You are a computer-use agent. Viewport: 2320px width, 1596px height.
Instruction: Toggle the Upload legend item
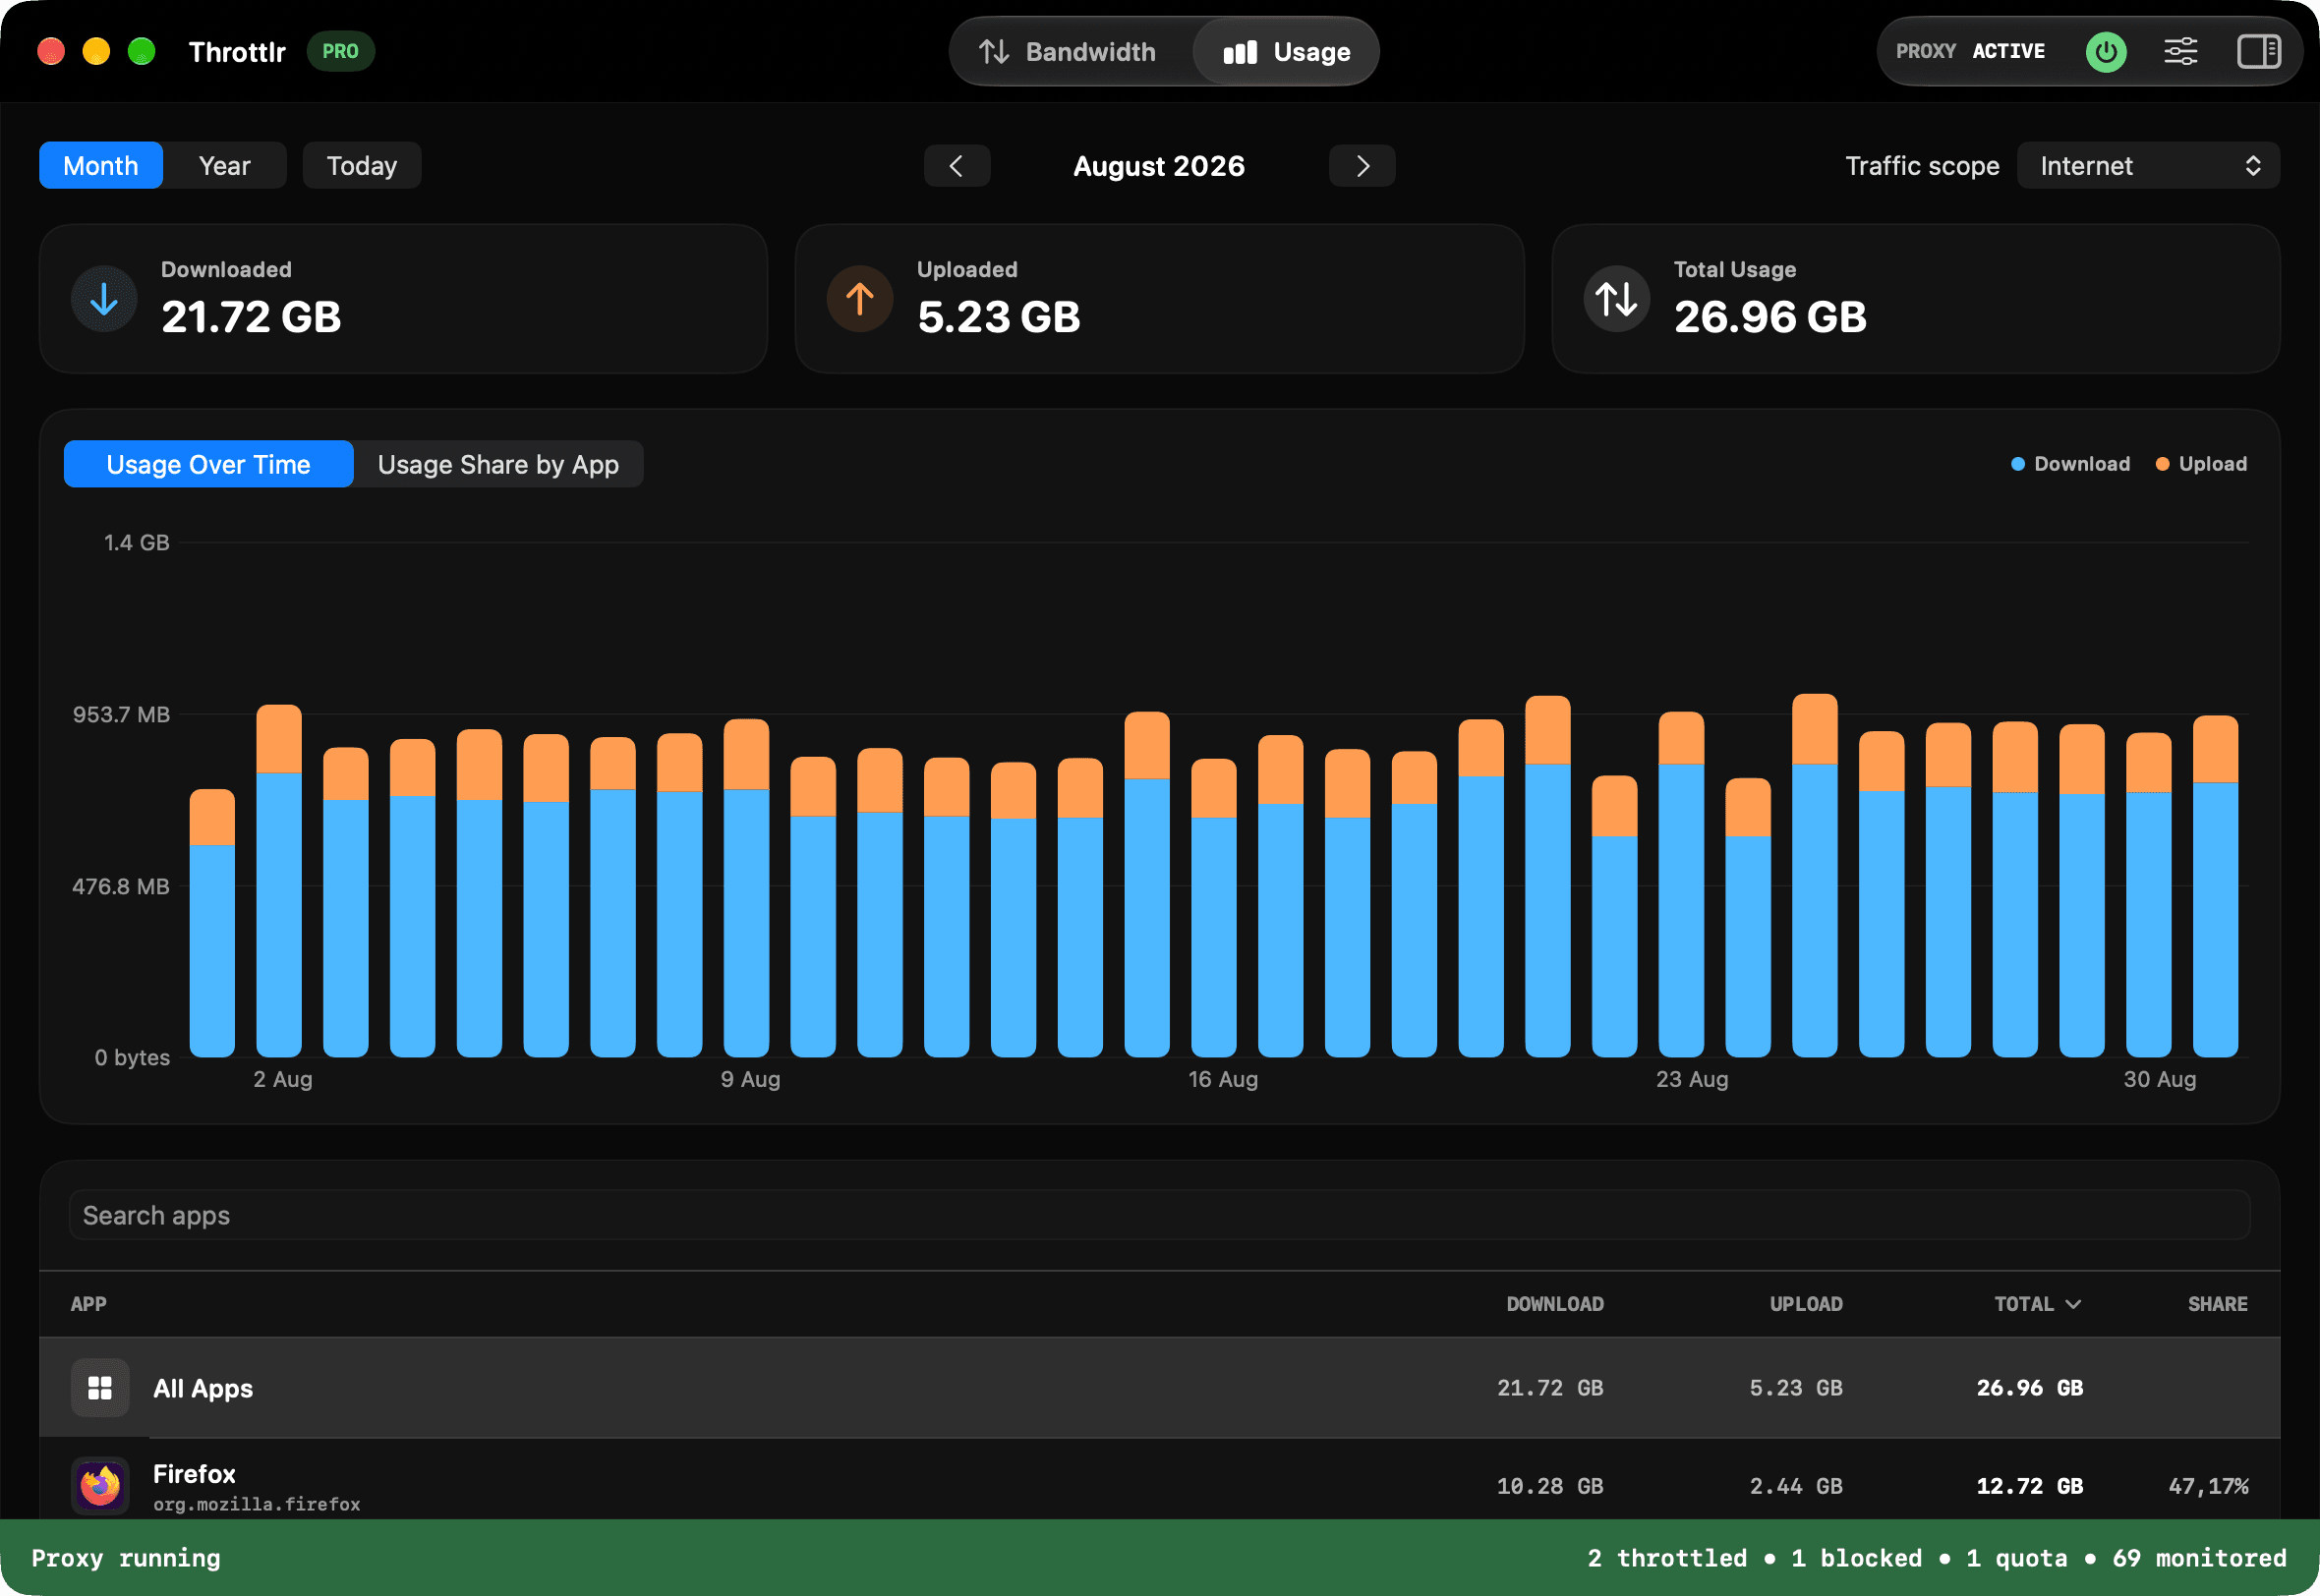click(x=2201, y=464)
